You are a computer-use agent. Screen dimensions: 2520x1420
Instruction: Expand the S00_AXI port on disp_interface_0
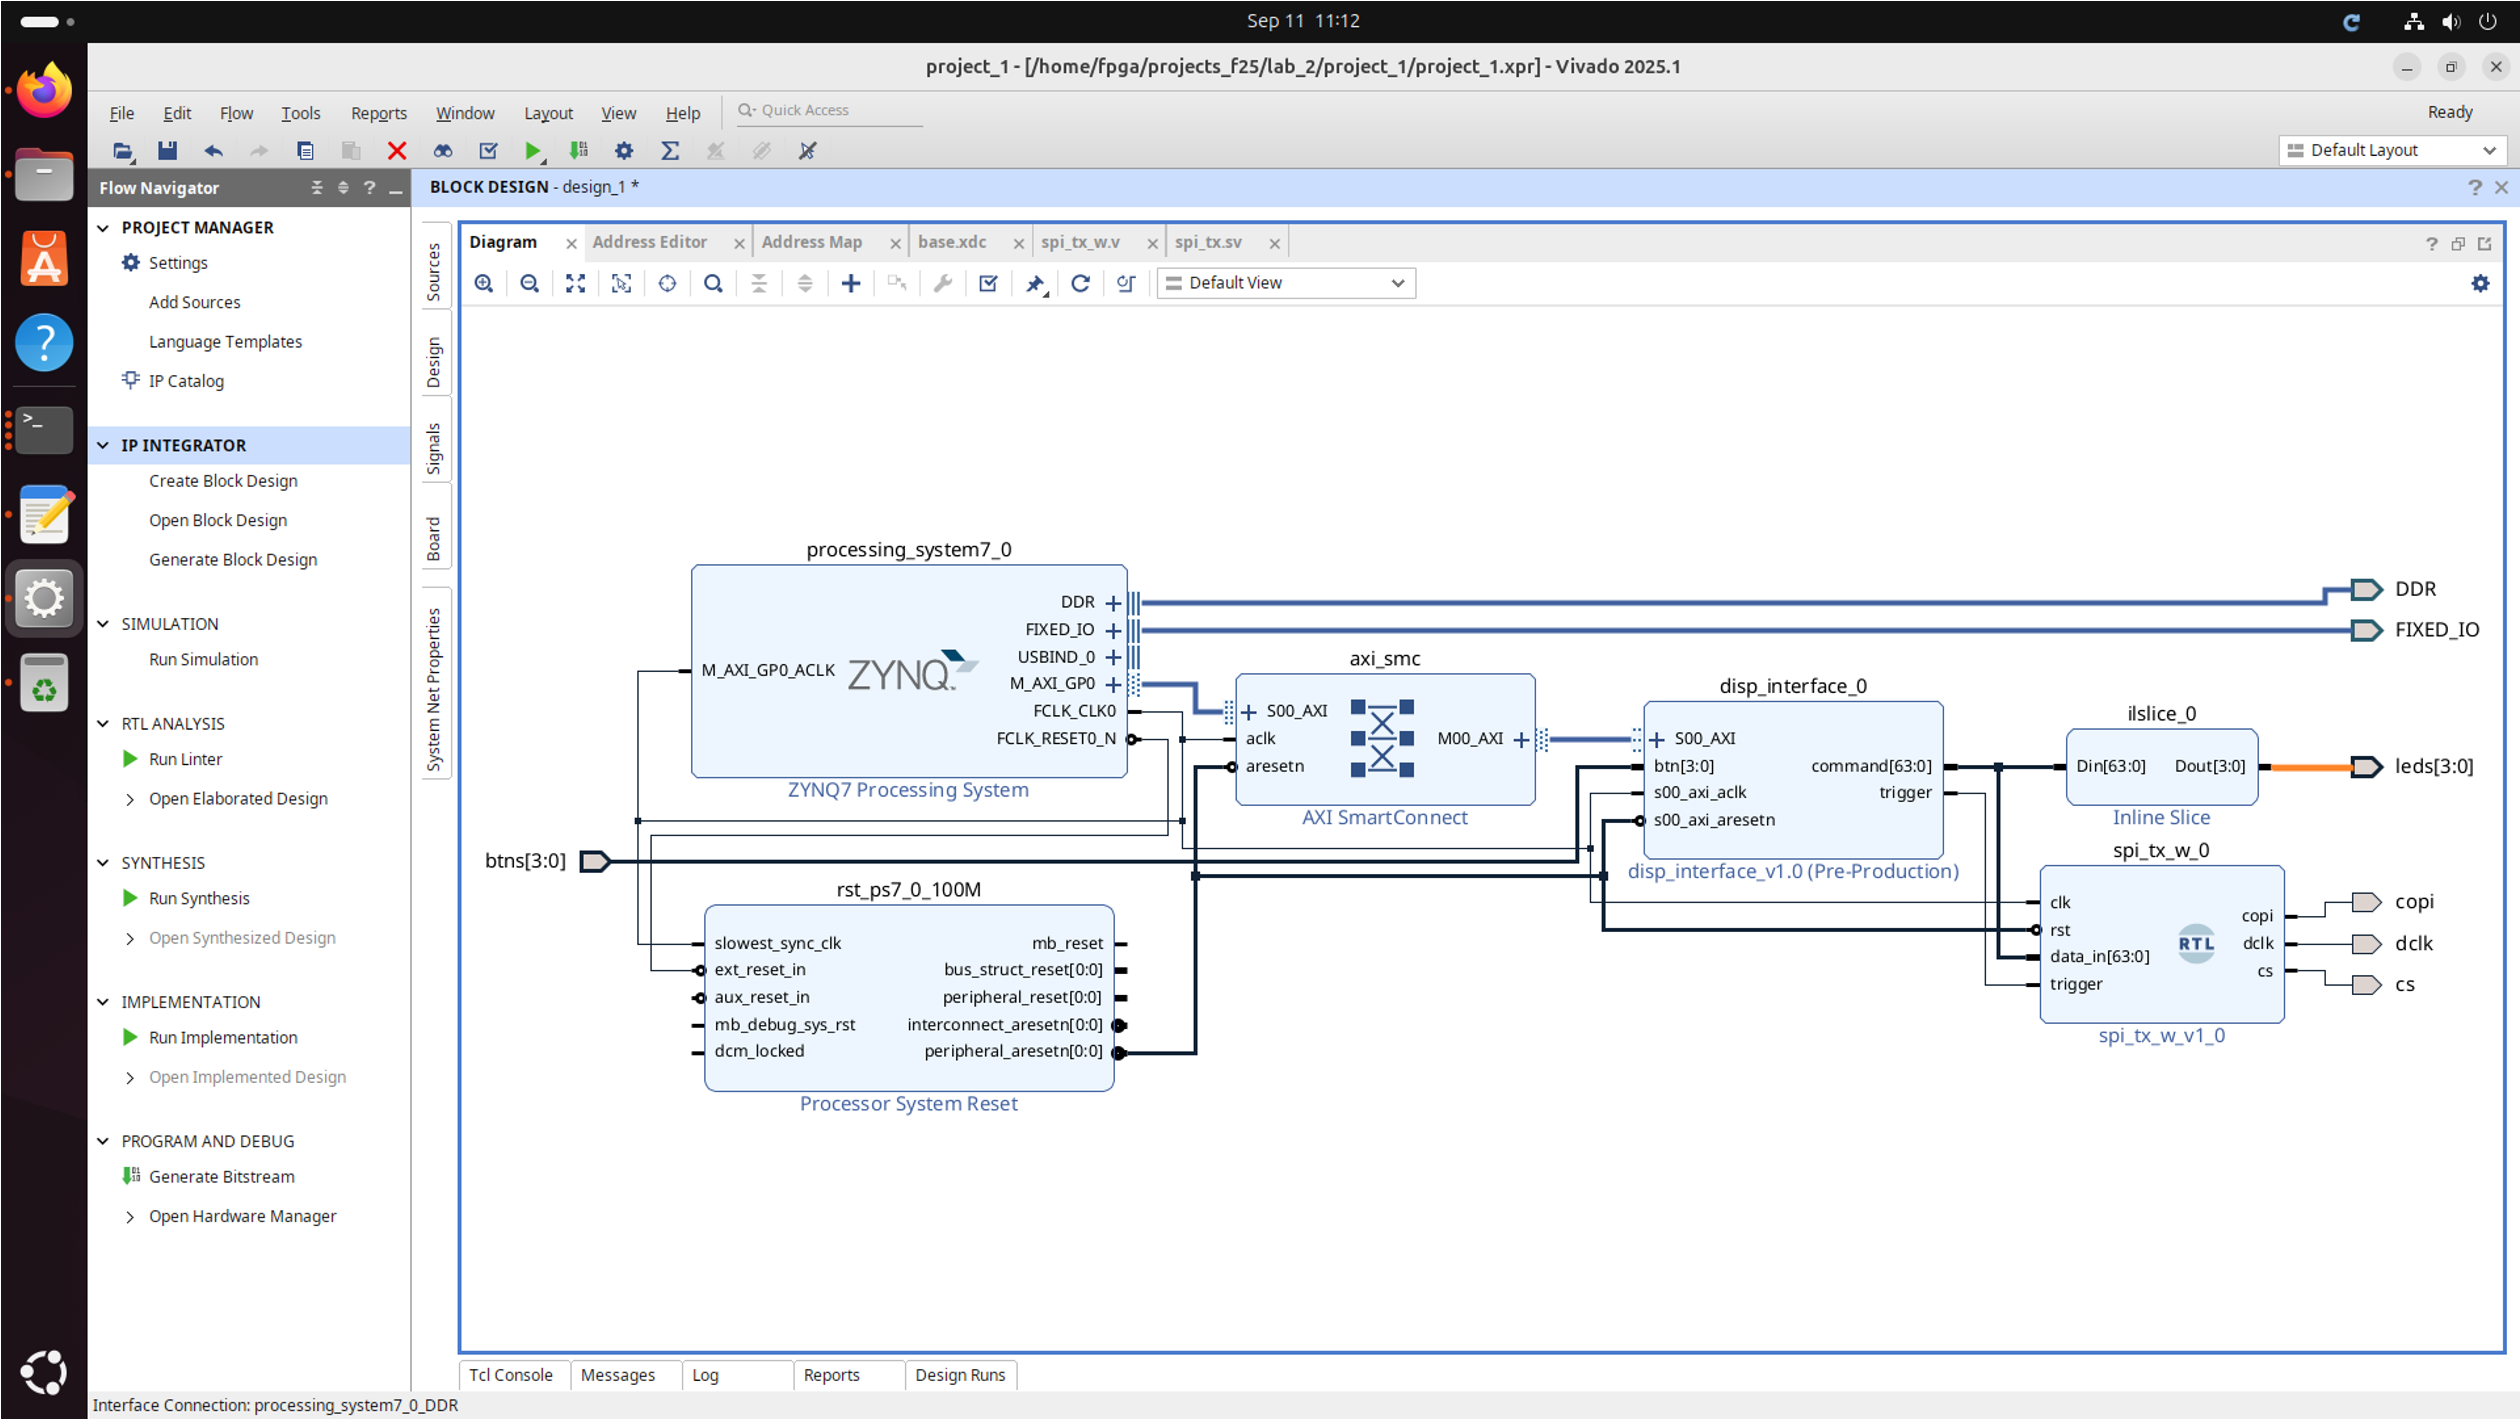[x=1657, y=739]
